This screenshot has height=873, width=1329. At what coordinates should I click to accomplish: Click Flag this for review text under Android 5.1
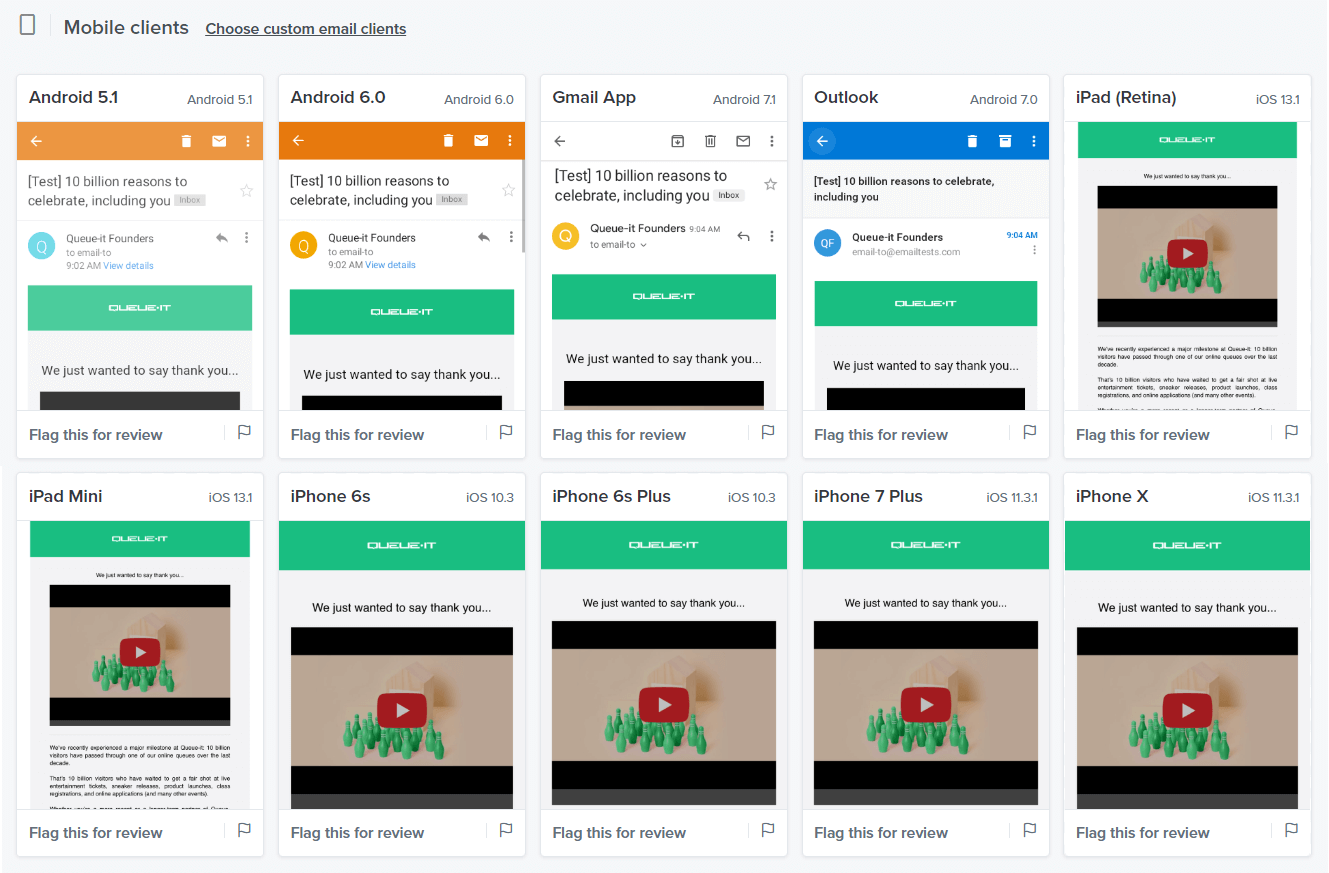pos(96,434)
